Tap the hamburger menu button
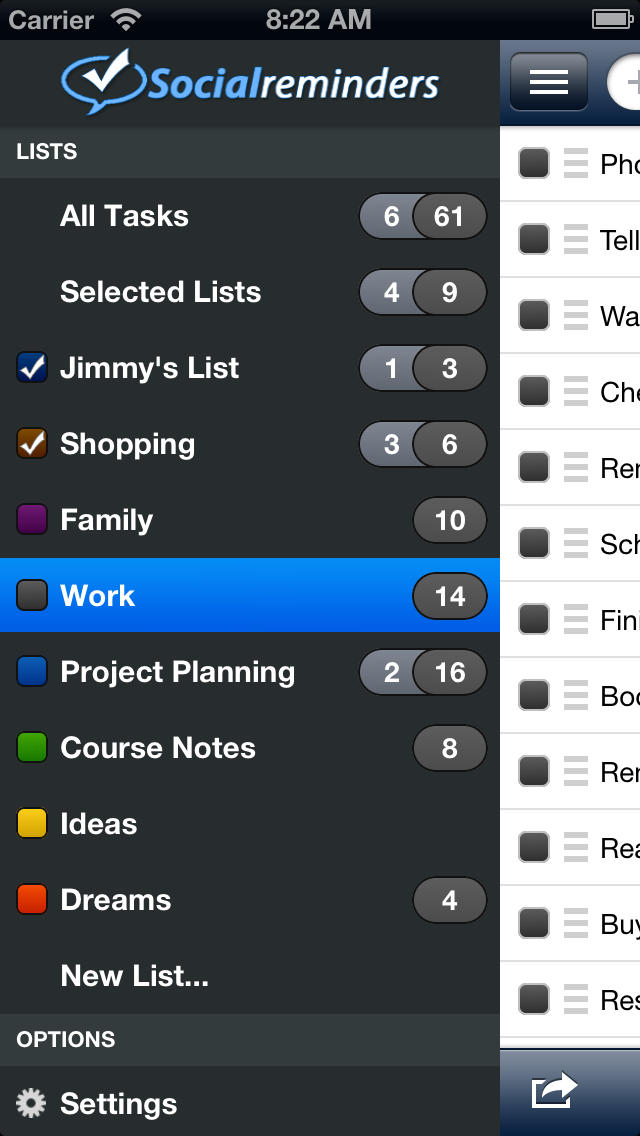Viewport: 640px width, 1136px height. tap(549, 82)
